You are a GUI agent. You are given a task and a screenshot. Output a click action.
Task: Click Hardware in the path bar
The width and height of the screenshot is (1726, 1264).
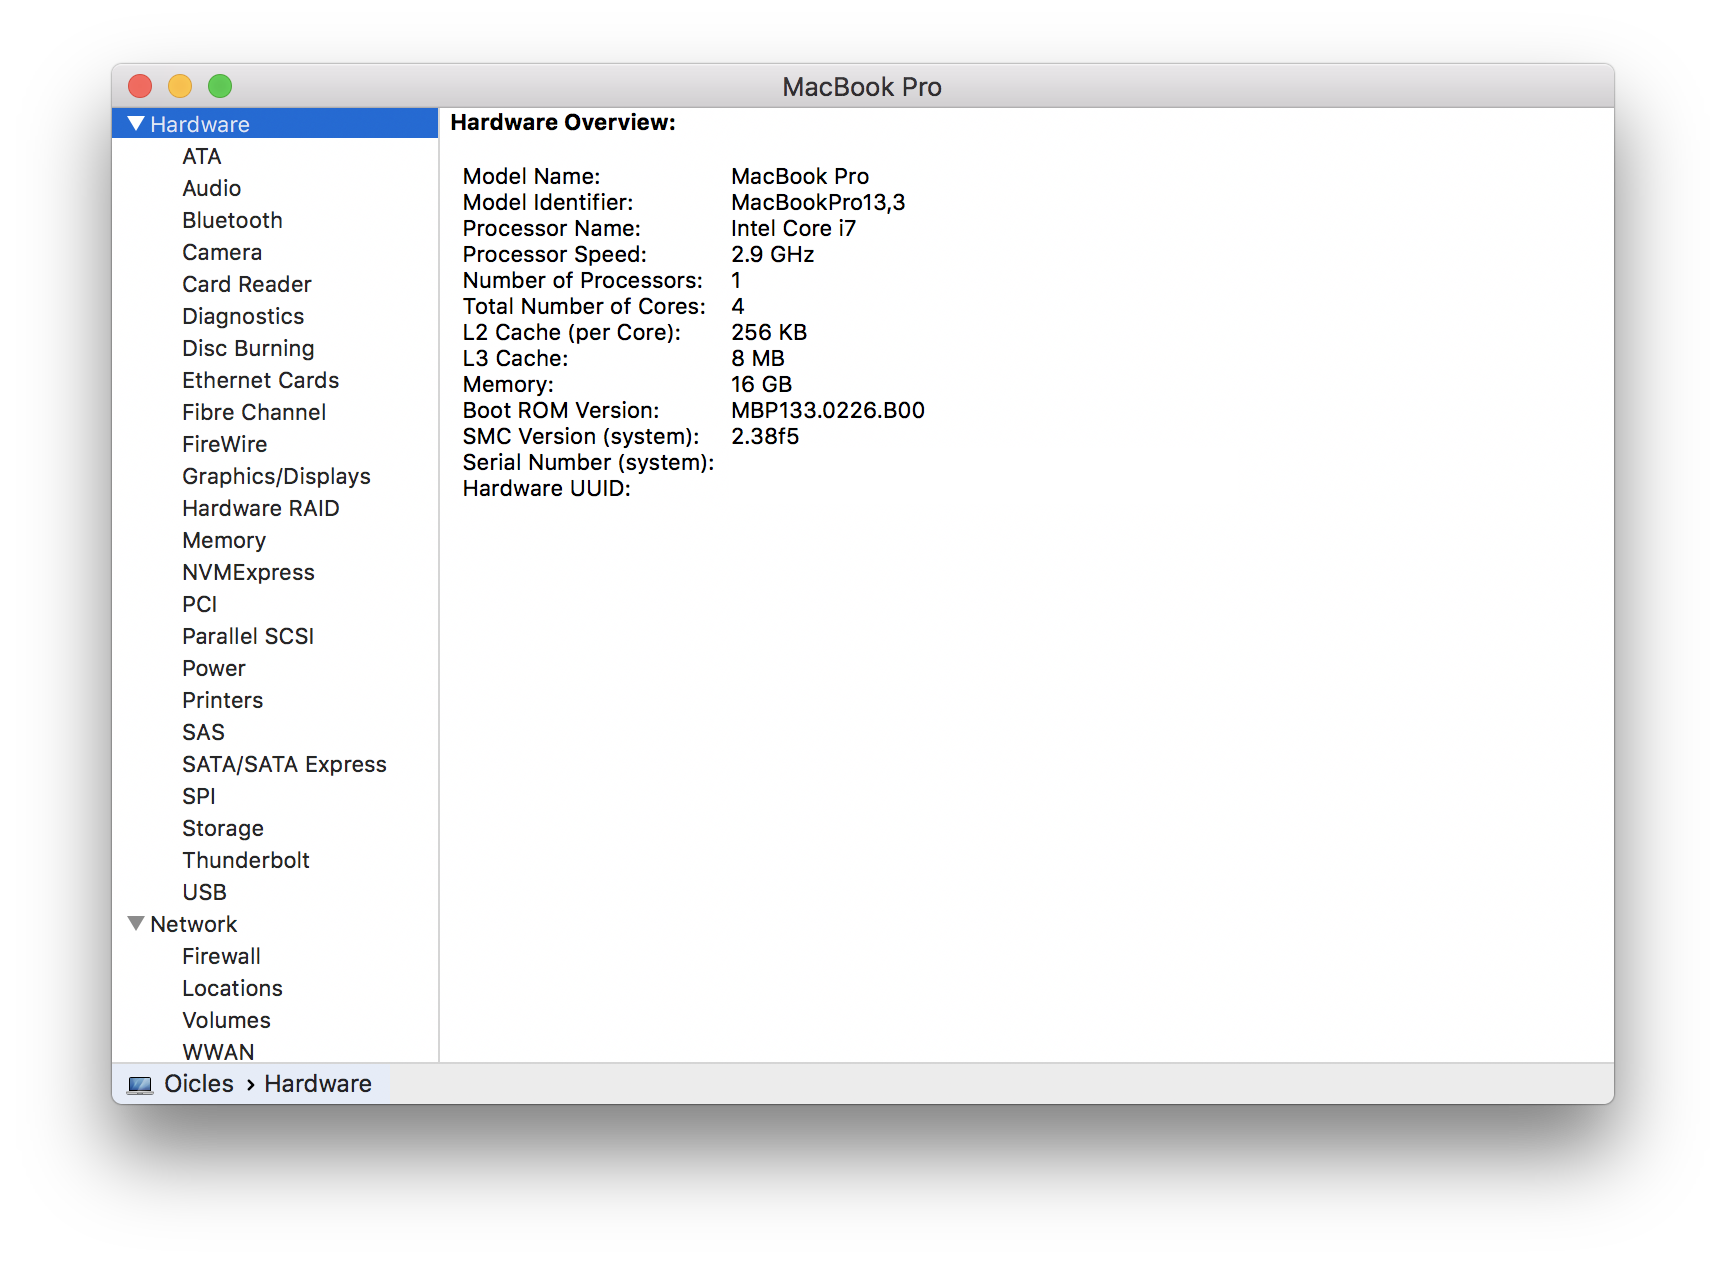pos(318,1084)
